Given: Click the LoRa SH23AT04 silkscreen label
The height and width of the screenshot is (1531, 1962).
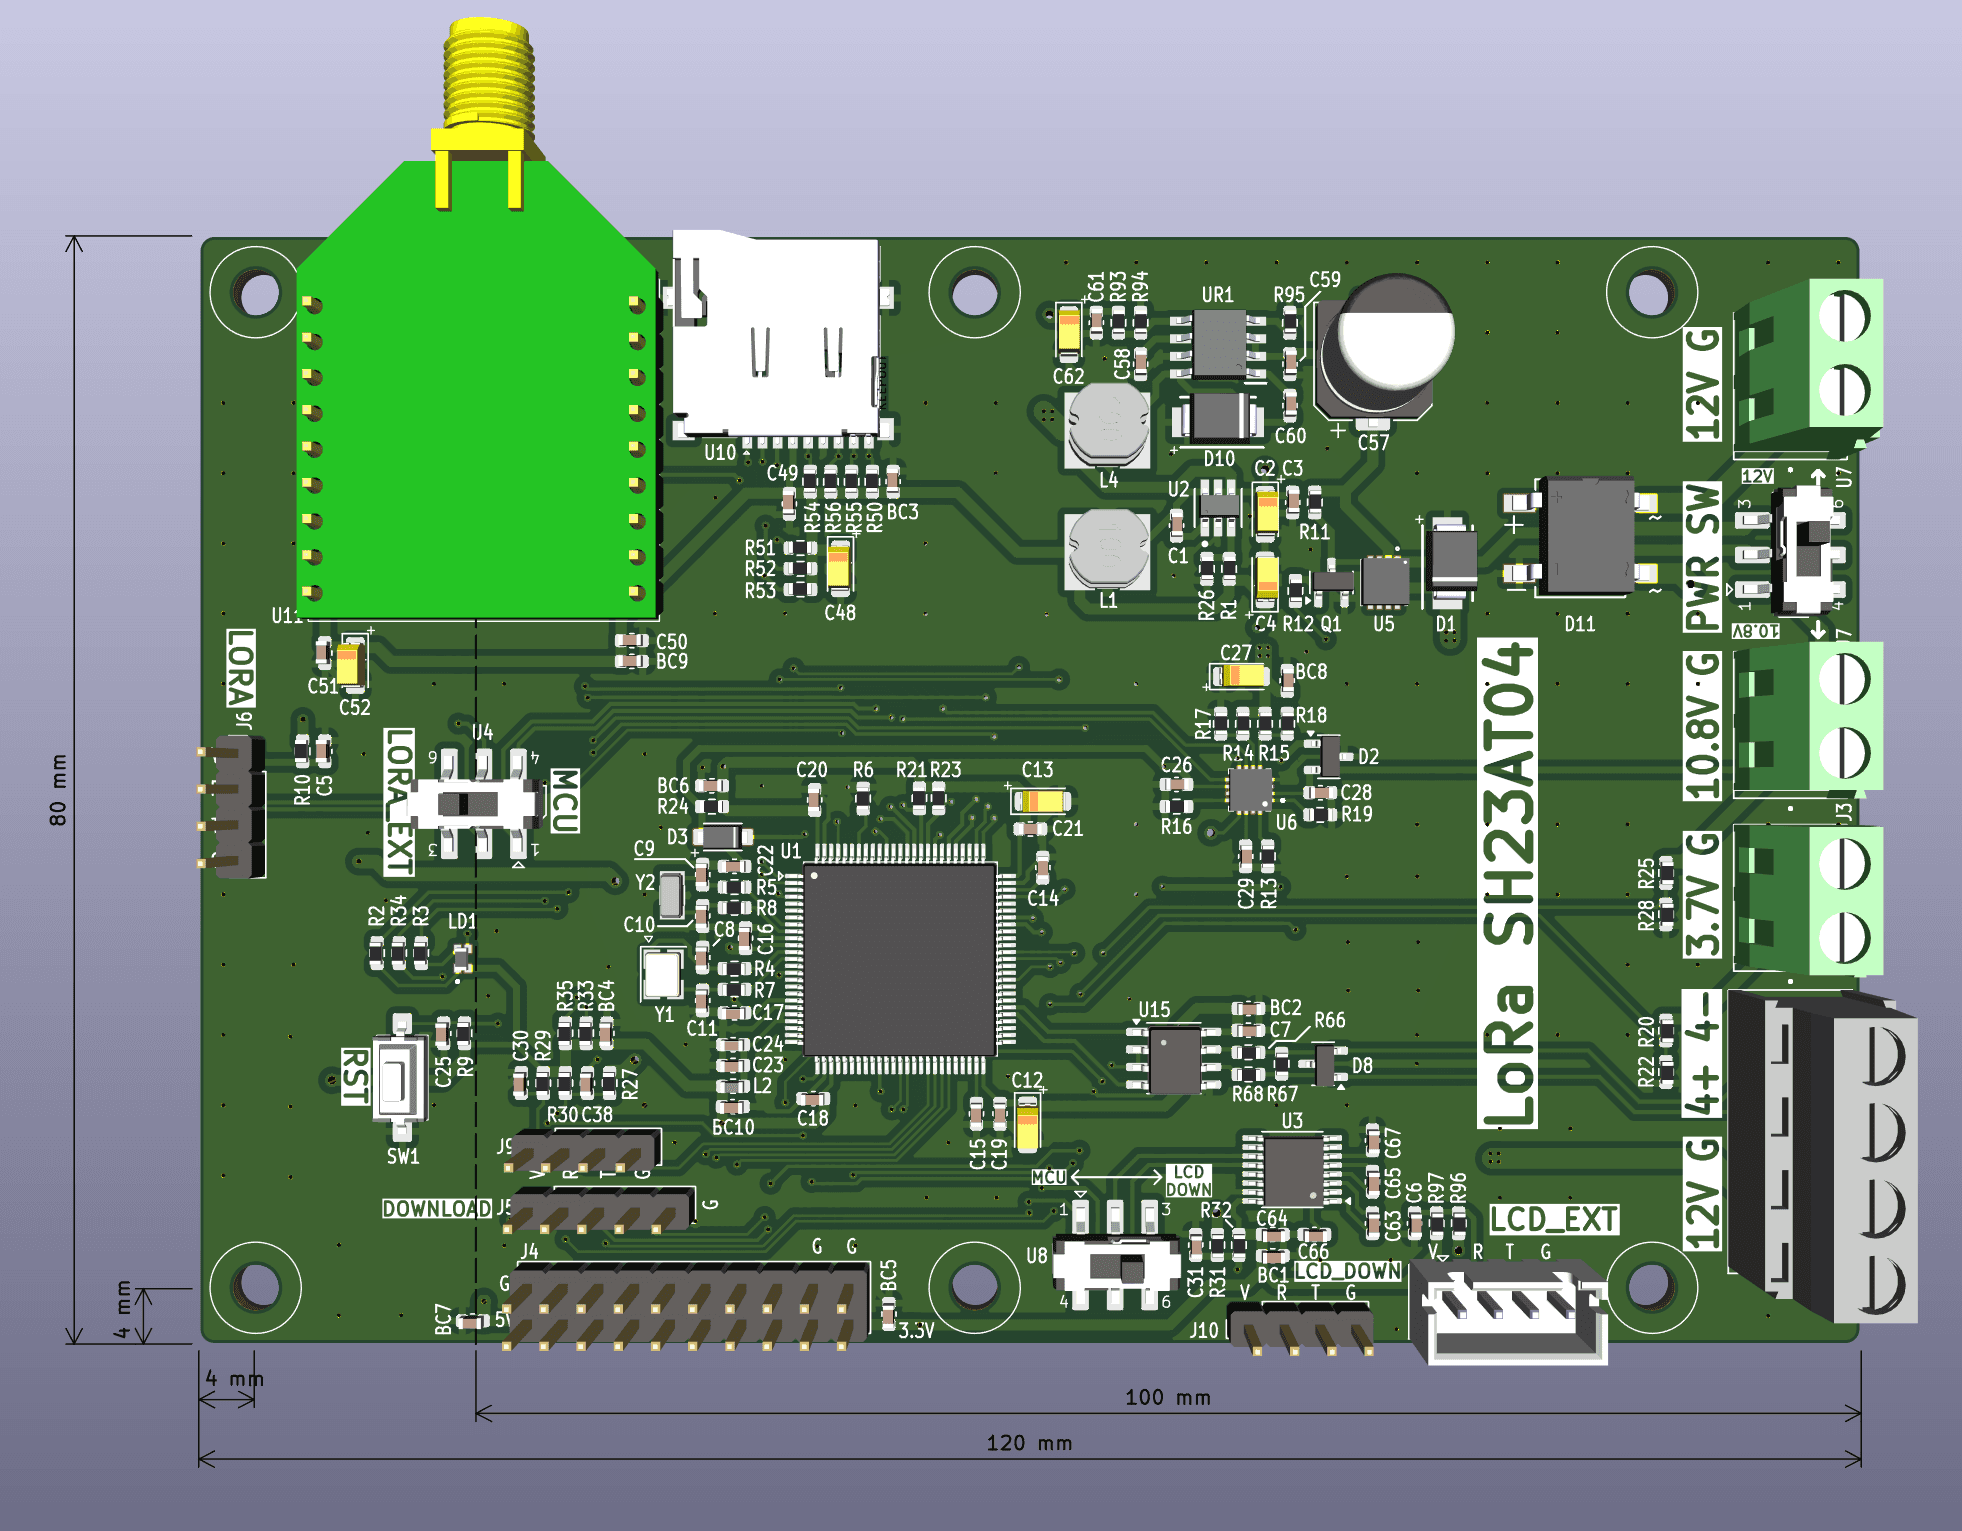Looking at the screenshot, I should (x=1507, y=885).
